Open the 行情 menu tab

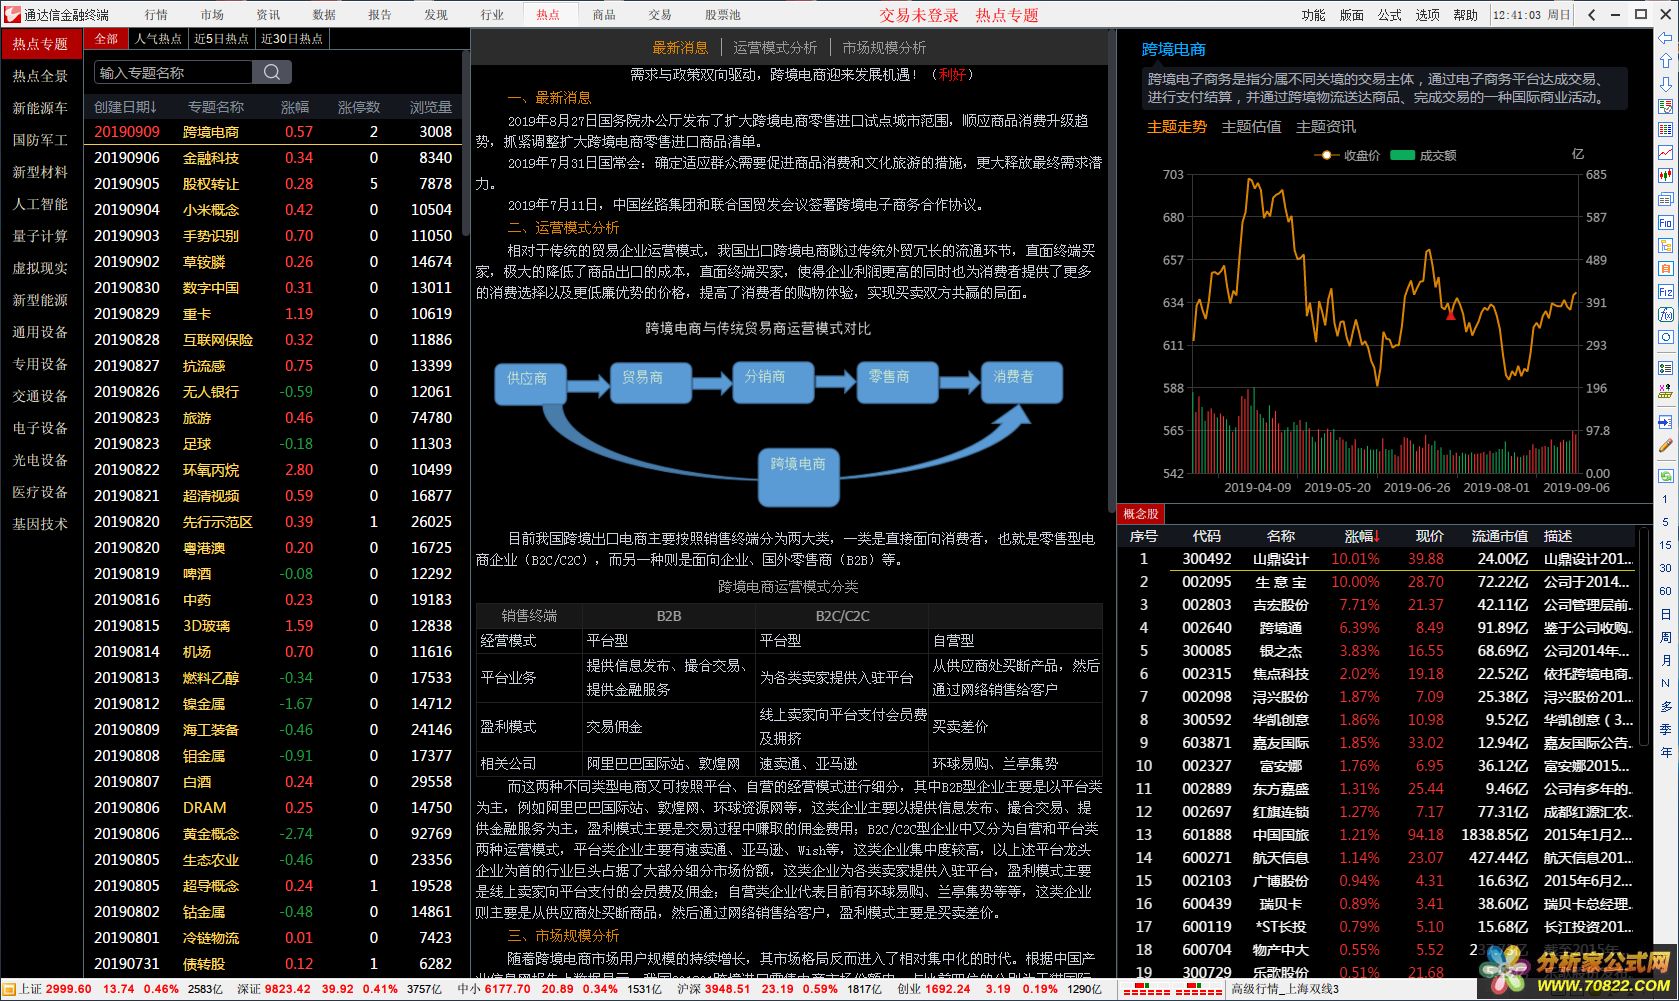click(156, 15)
